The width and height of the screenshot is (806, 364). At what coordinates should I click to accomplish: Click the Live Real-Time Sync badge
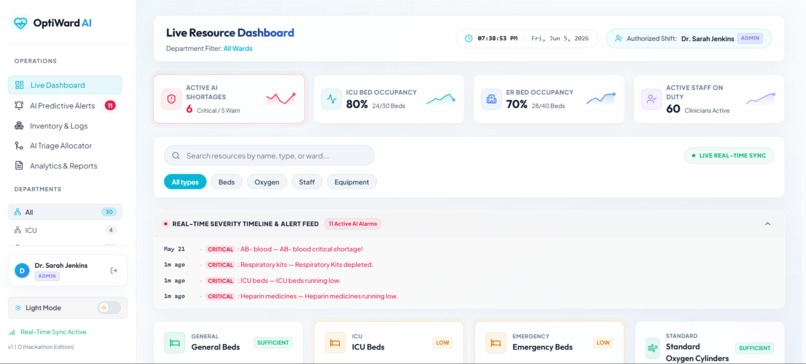coord(729,155)
